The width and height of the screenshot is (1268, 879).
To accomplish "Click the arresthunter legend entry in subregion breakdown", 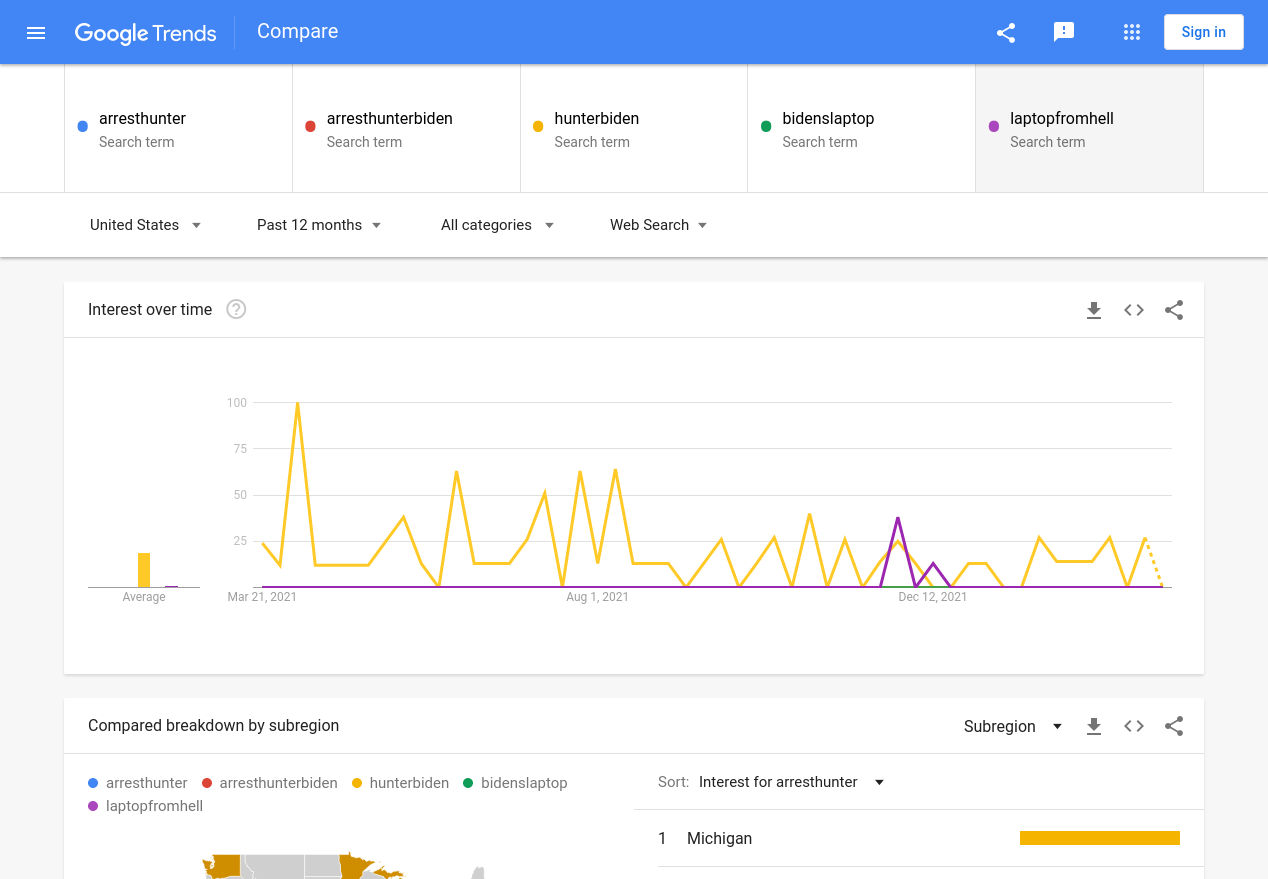I will 138,783.
